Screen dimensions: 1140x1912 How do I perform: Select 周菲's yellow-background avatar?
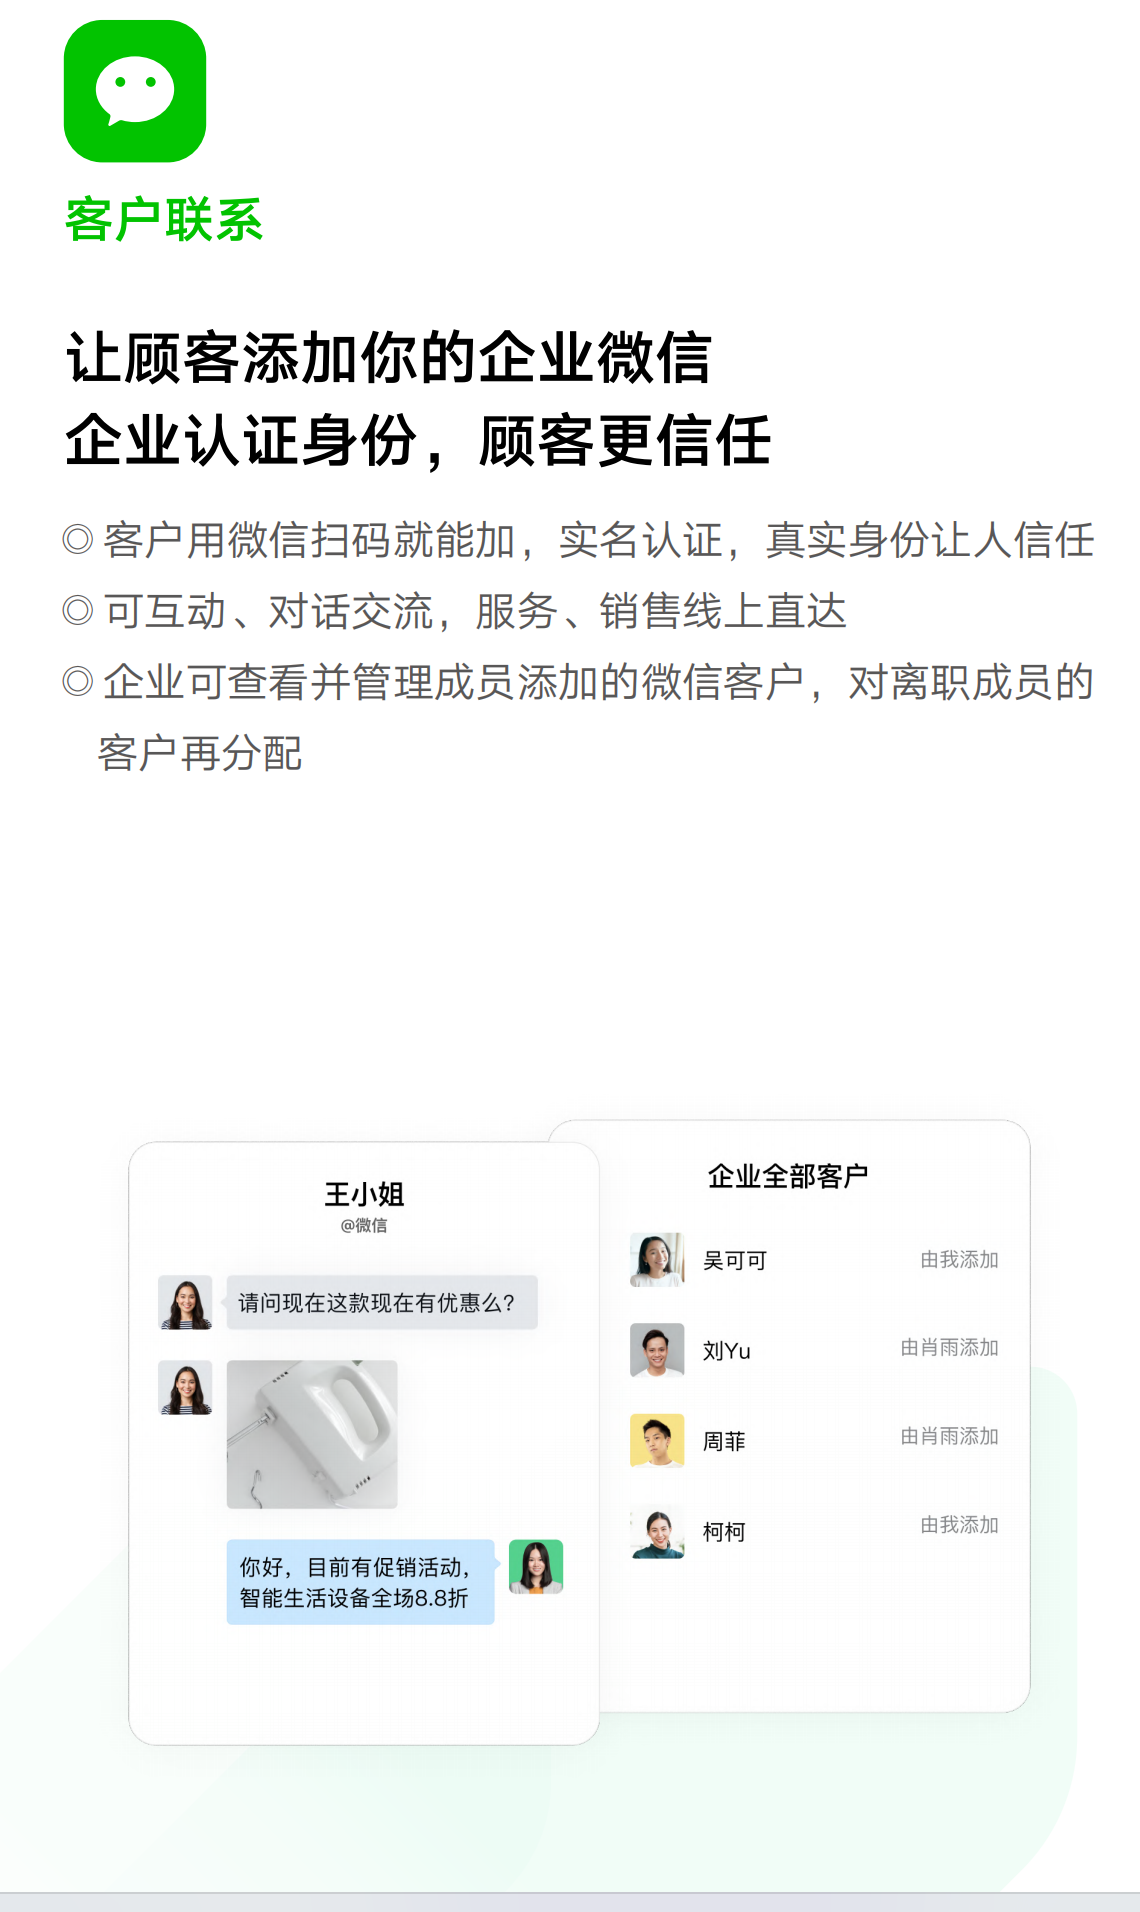click(657, 1440)
